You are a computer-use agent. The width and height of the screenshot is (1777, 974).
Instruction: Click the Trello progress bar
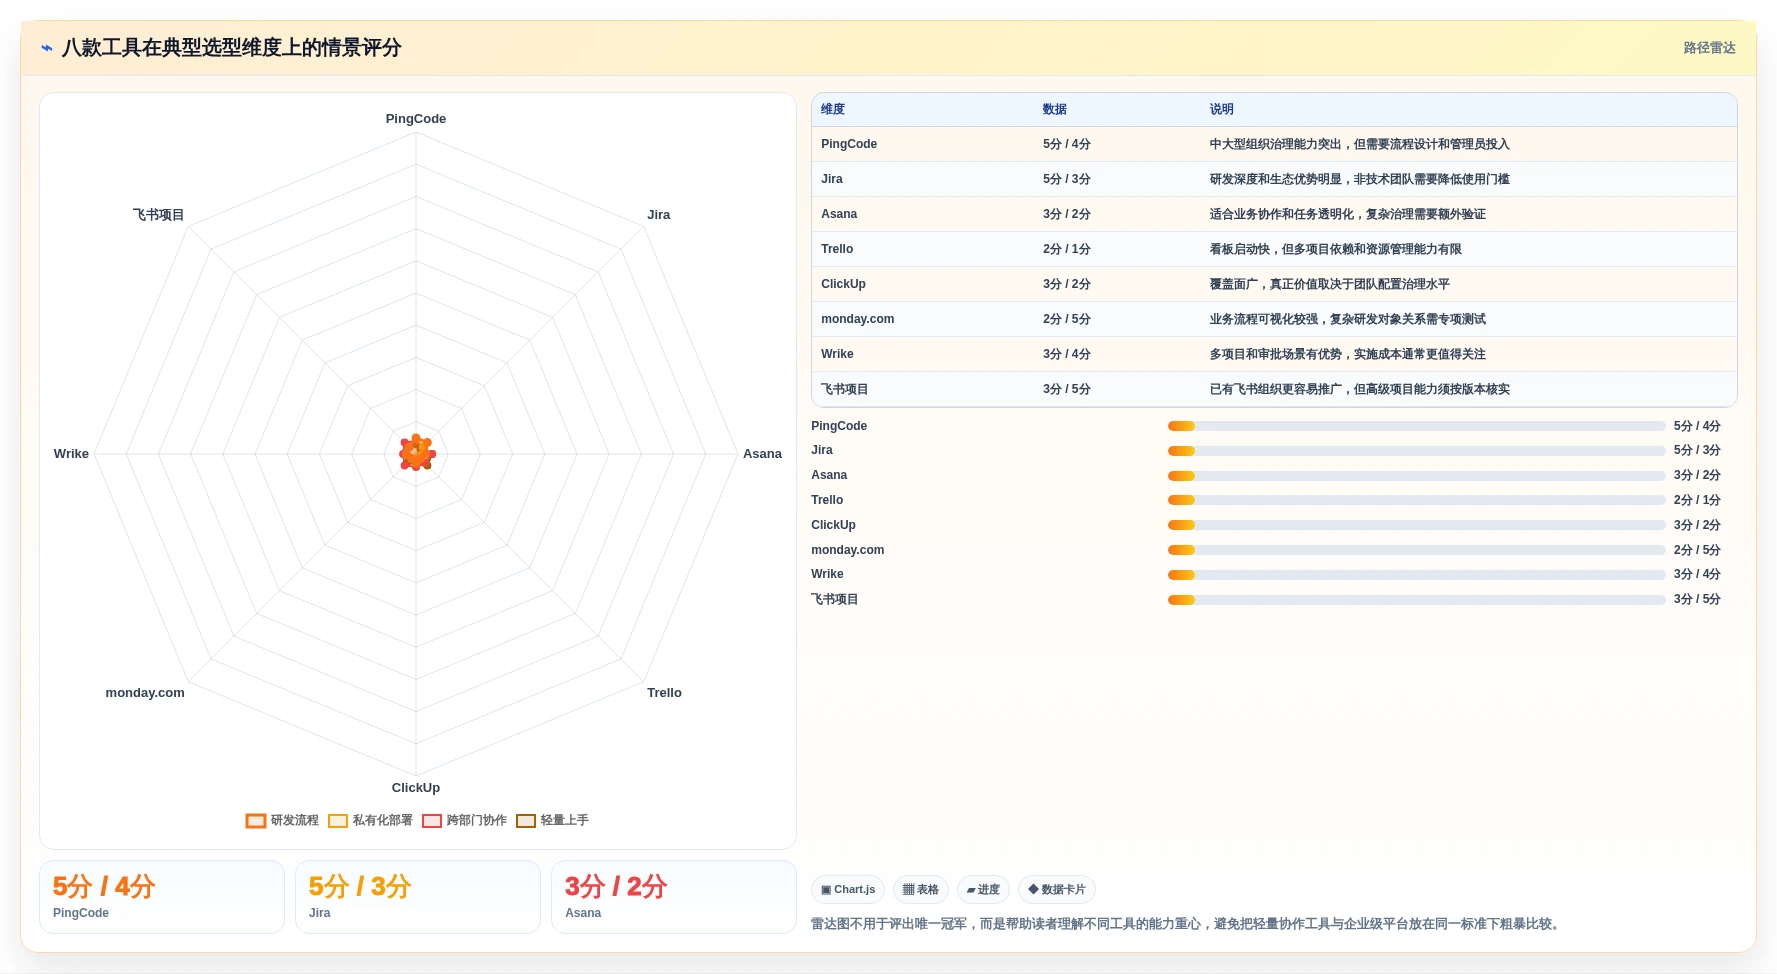pos(1417,500)
